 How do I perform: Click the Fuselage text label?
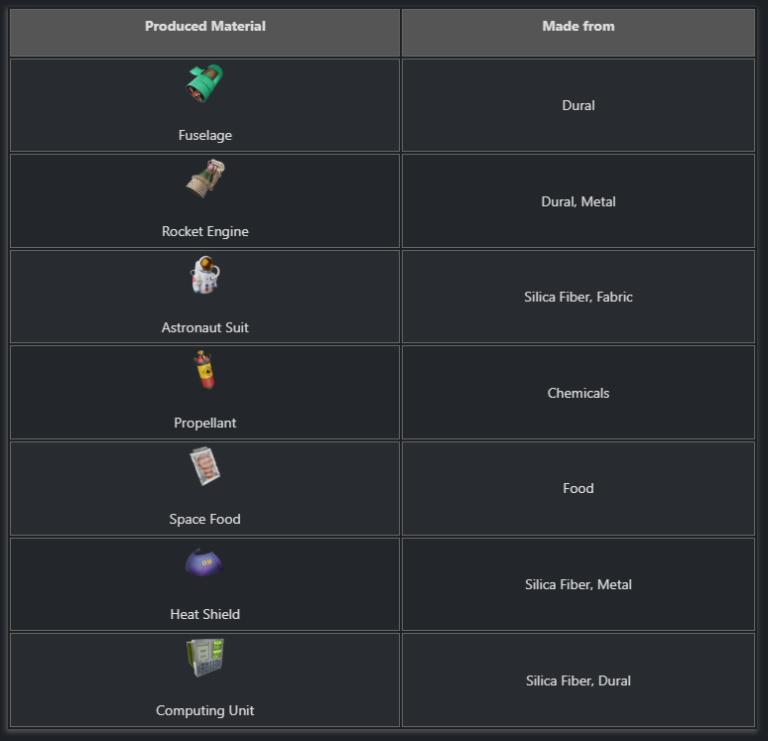205,135
